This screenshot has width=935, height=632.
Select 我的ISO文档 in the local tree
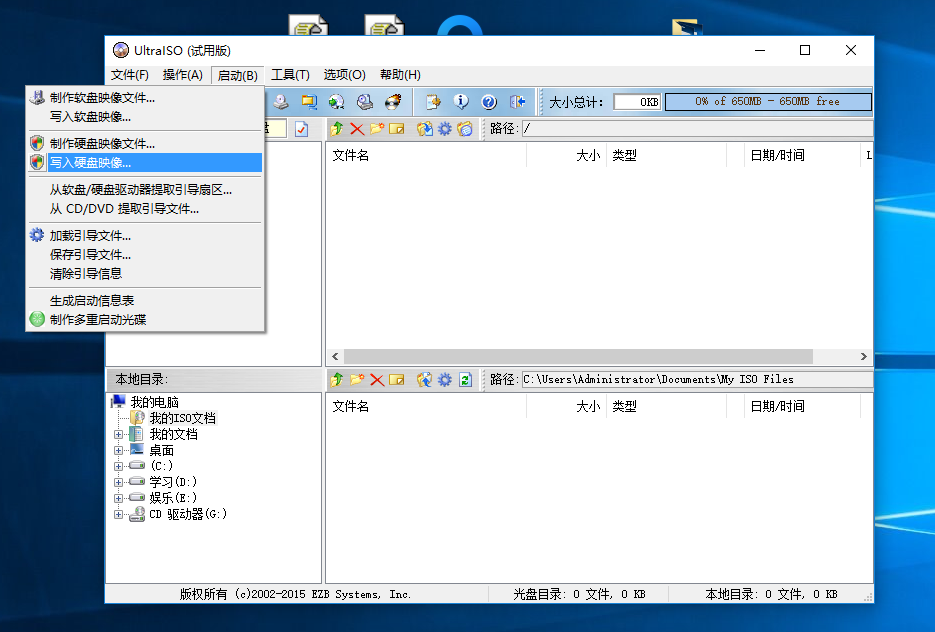(182, 419)
